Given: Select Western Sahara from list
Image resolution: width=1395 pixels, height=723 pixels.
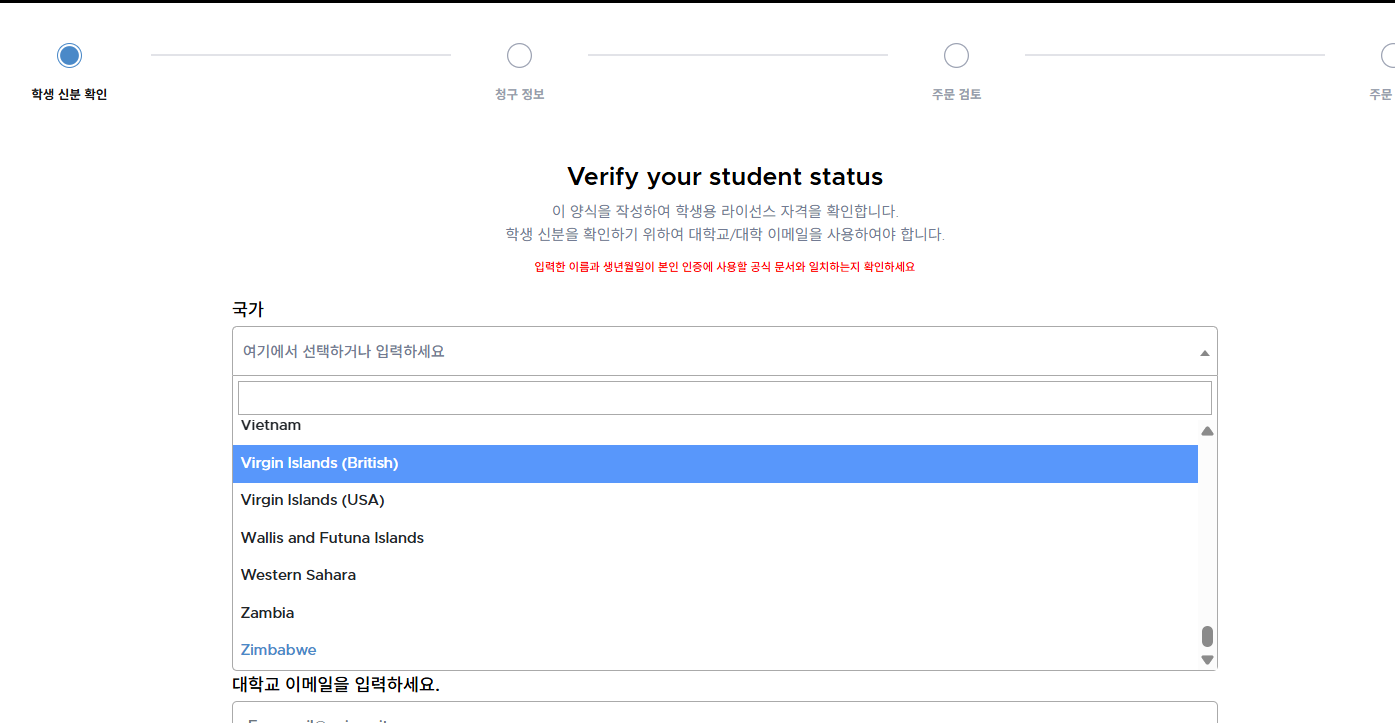Looking at the screenshot, I should 298,575.
